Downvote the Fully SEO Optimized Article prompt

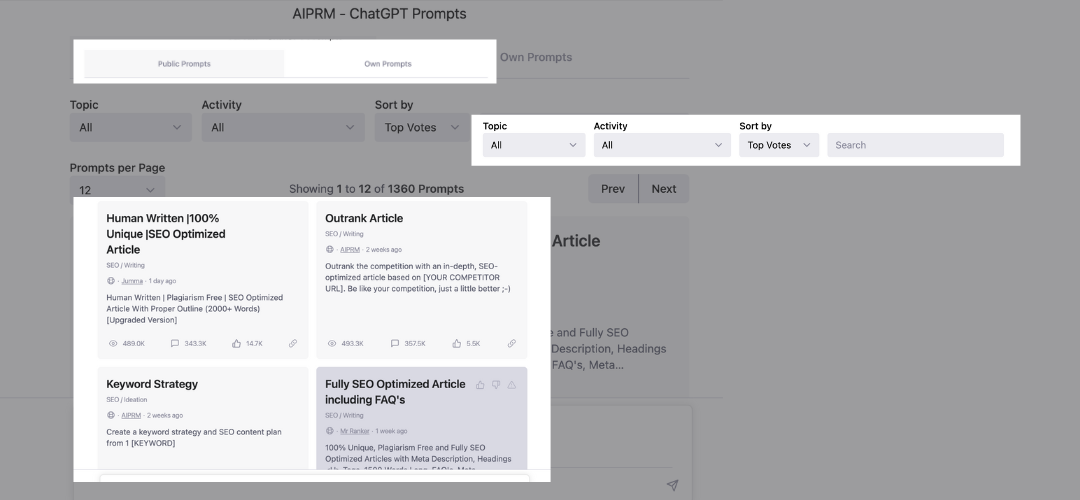(496, 385)
